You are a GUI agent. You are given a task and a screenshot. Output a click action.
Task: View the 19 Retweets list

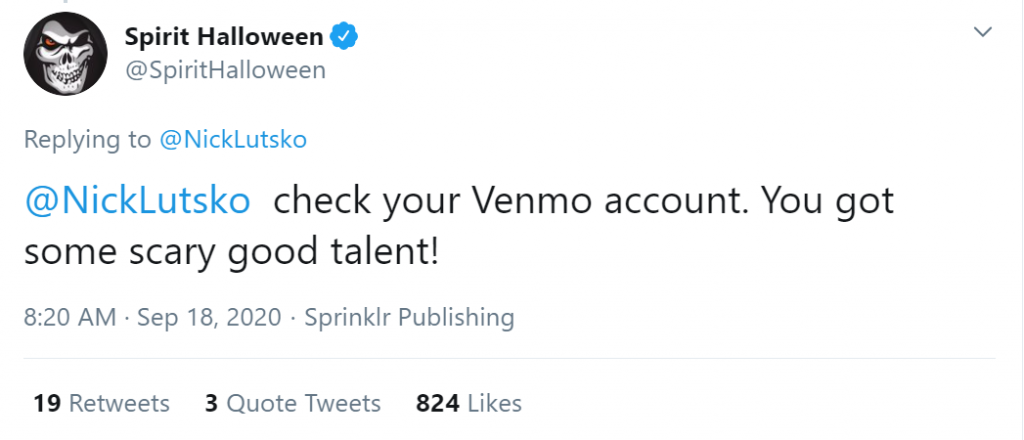[x=101, y=403]
